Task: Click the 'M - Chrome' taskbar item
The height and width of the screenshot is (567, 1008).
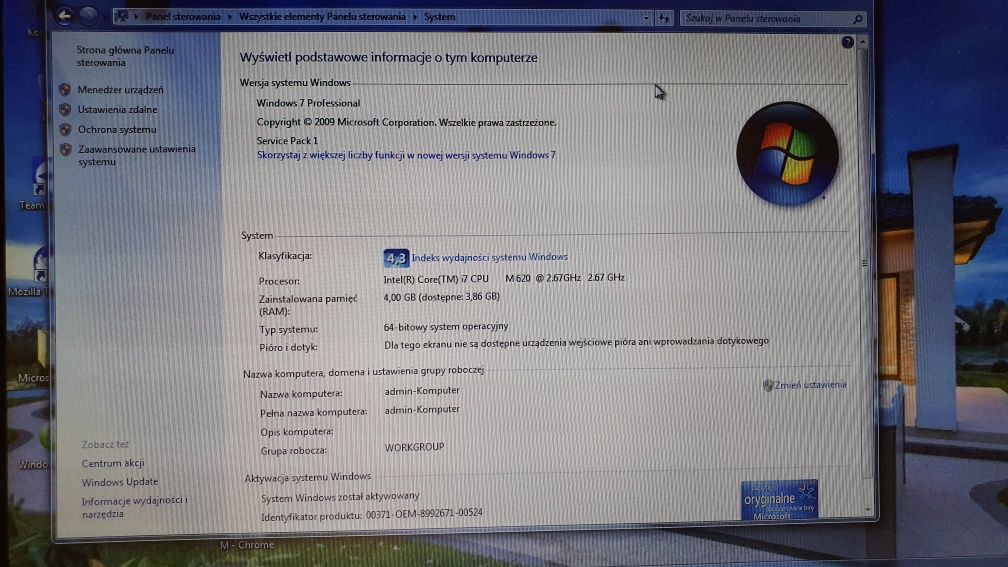Action: 247,544
